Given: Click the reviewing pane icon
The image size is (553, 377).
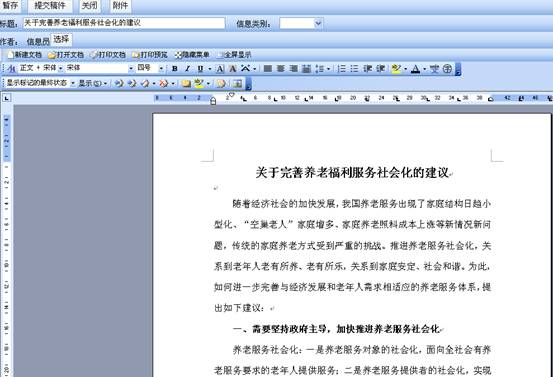Looking at the screenshot, I should pos(237,83).
